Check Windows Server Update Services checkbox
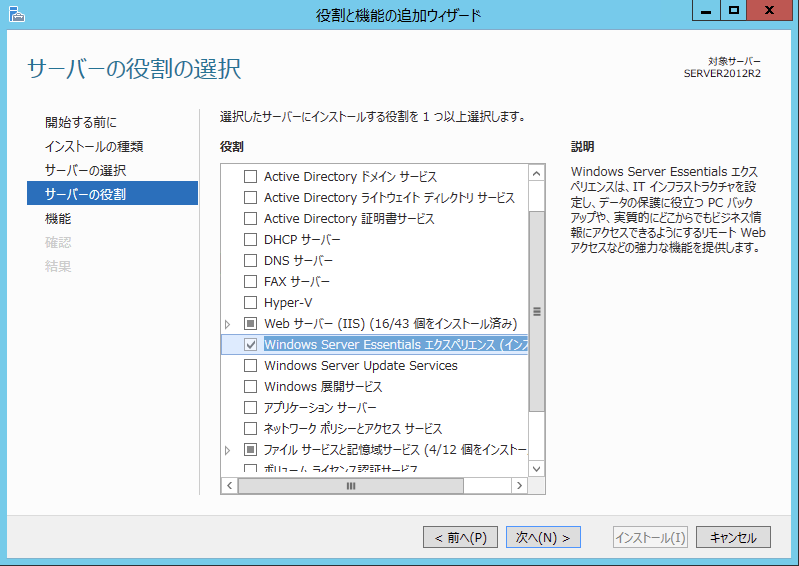This screenshot has width=799, height=566. point(250,366)
